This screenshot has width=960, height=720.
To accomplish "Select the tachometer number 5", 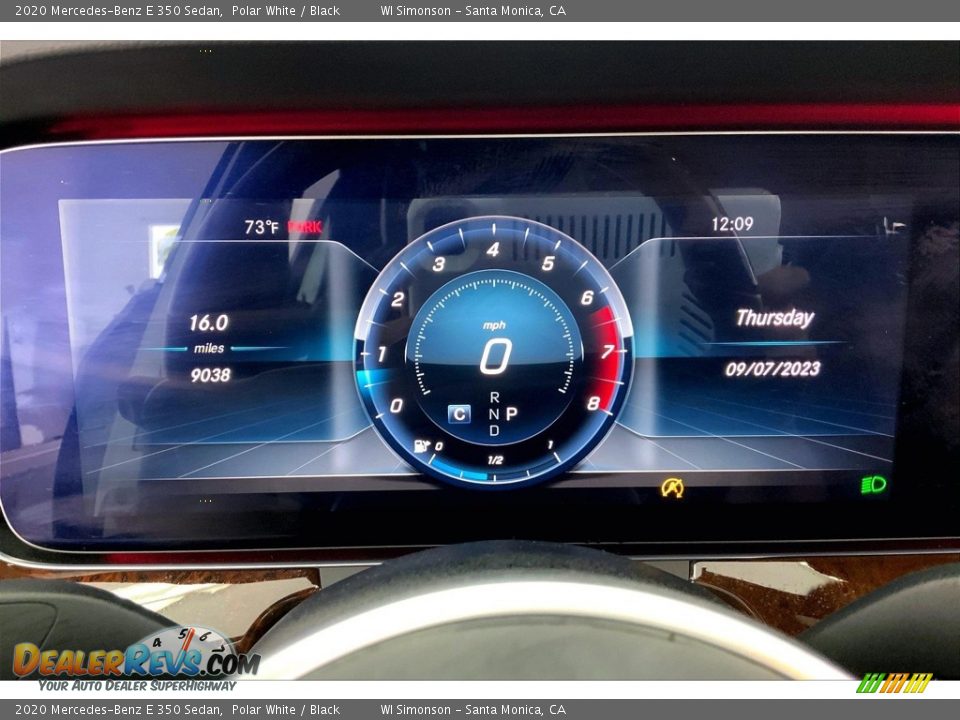I will [x=548, y=263].
